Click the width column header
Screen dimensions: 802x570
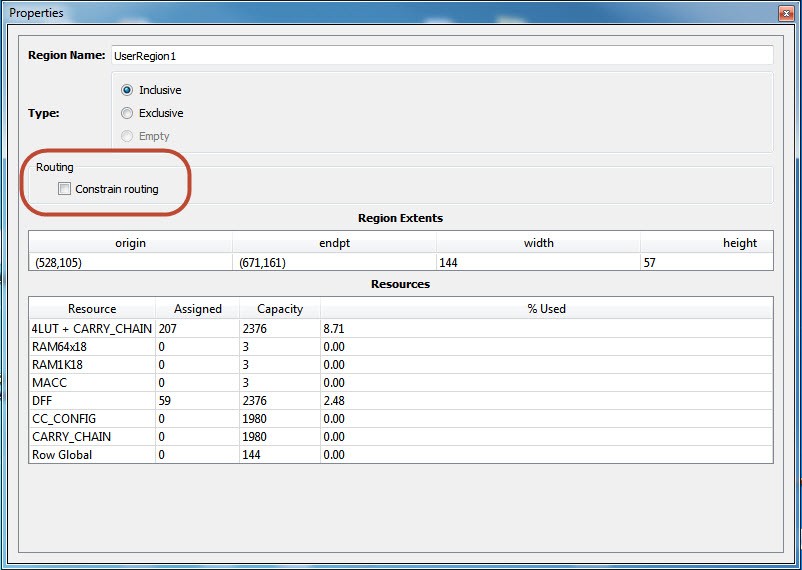click(538, 243)
